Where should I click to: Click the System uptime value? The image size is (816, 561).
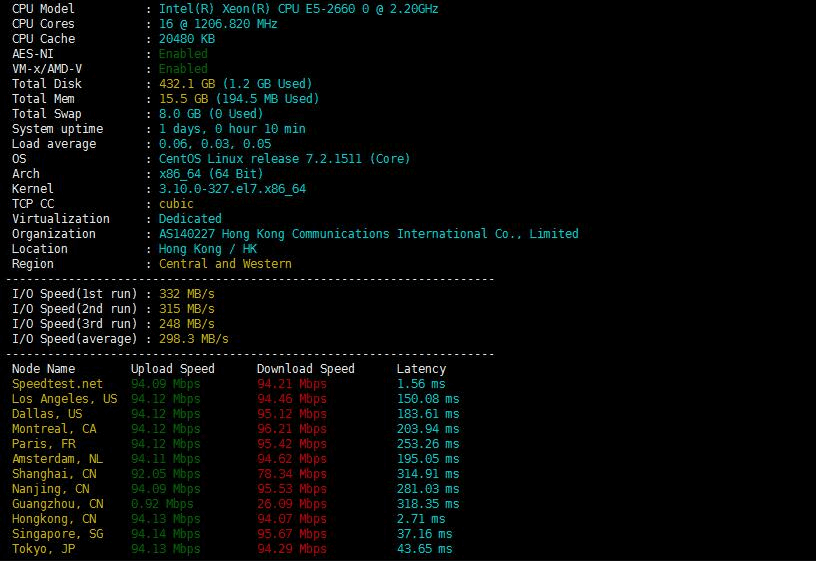pyautogui.click(x=232, y=129)
